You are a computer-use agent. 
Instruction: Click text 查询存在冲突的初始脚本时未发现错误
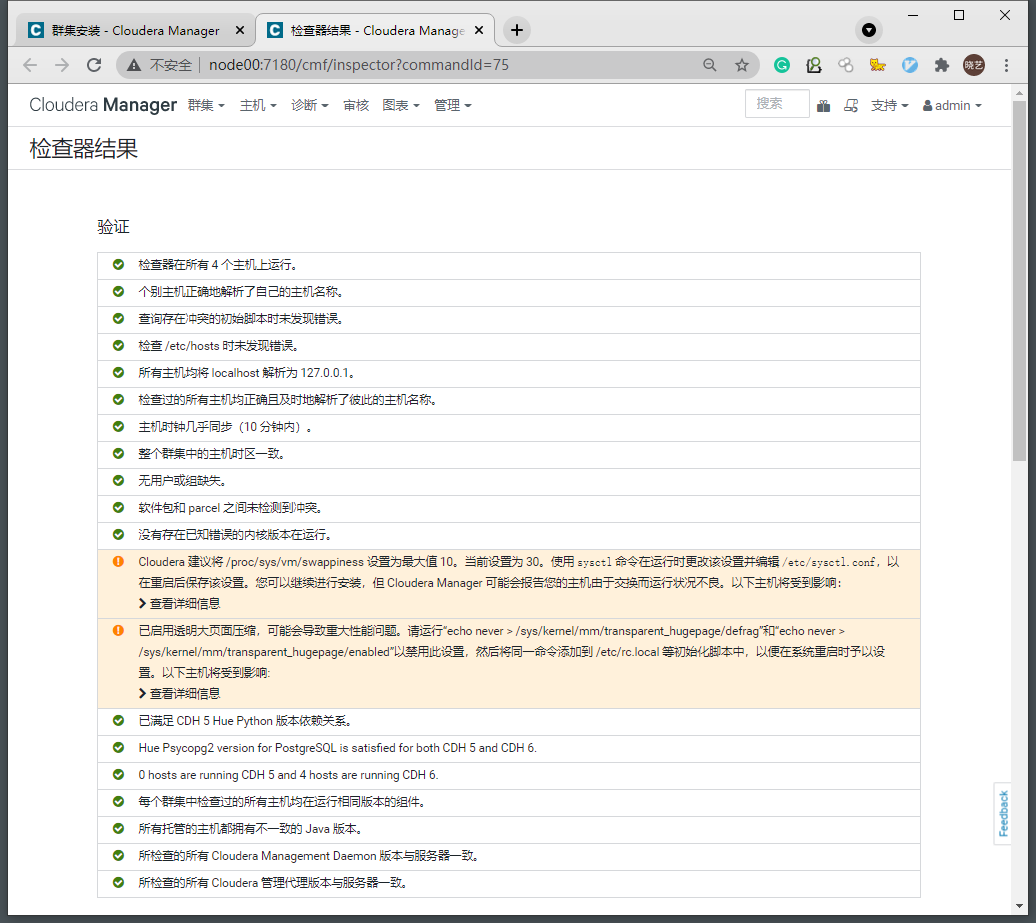pos(241,318)
